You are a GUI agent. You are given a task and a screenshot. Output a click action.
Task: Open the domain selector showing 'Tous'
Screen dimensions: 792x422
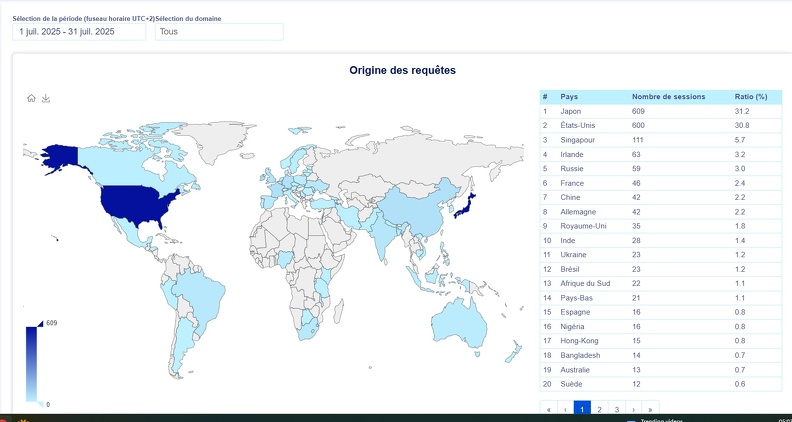coord(219,32)
